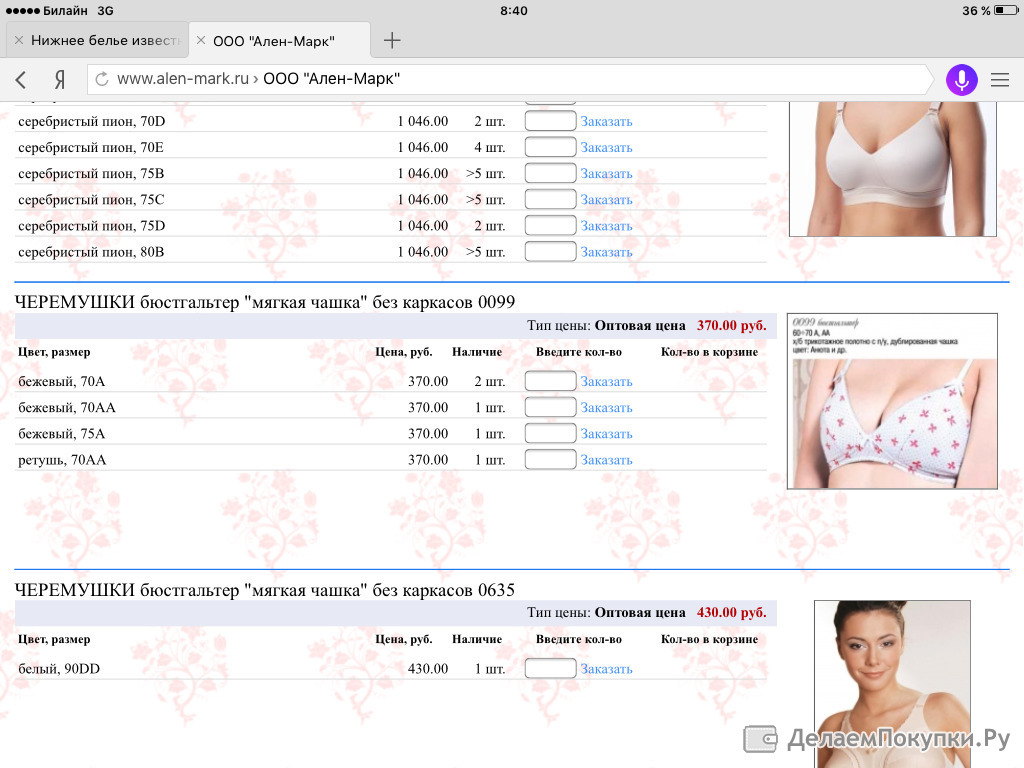Order серебристый пион 75C via Заказать

coord(606,200)
